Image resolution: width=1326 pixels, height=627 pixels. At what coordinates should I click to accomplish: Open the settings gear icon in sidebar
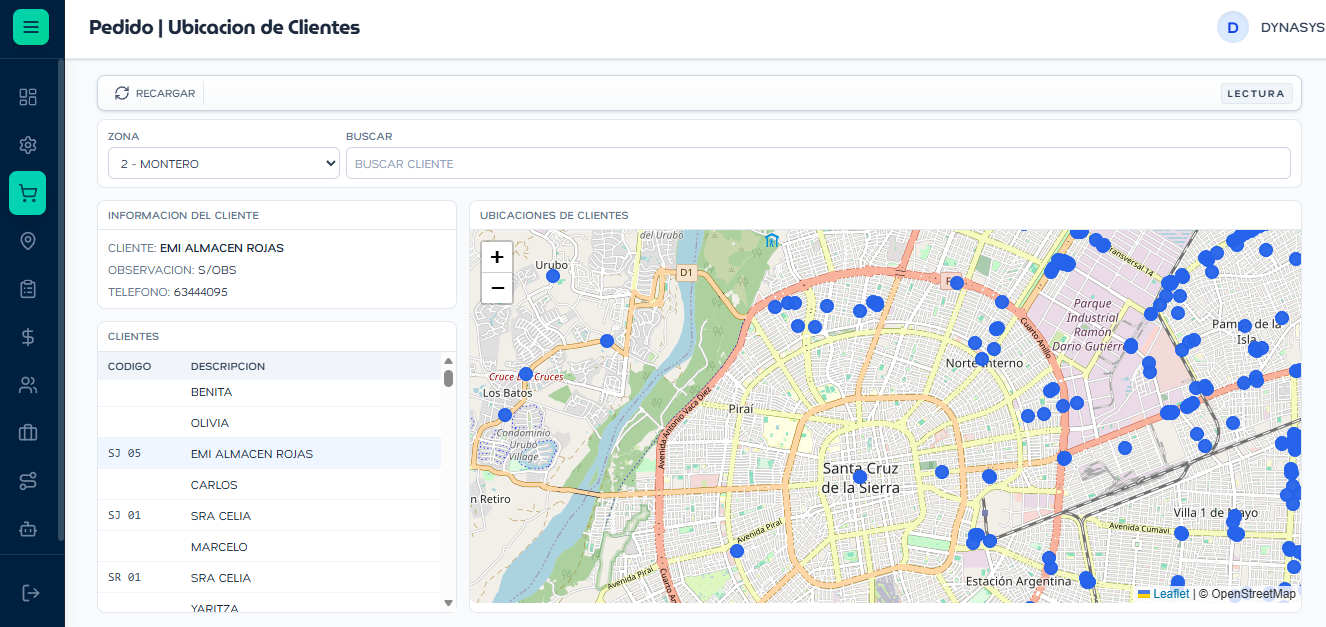[x=28, y=145]
